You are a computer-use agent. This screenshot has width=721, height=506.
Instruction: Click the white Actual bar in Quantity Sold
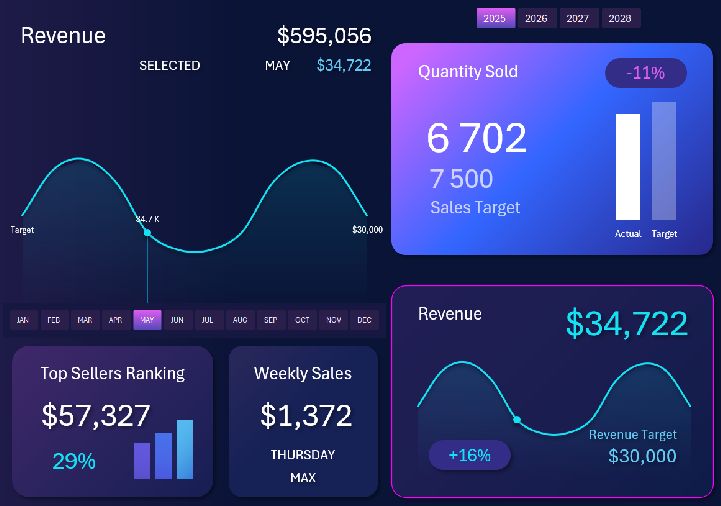pos(628,166)
